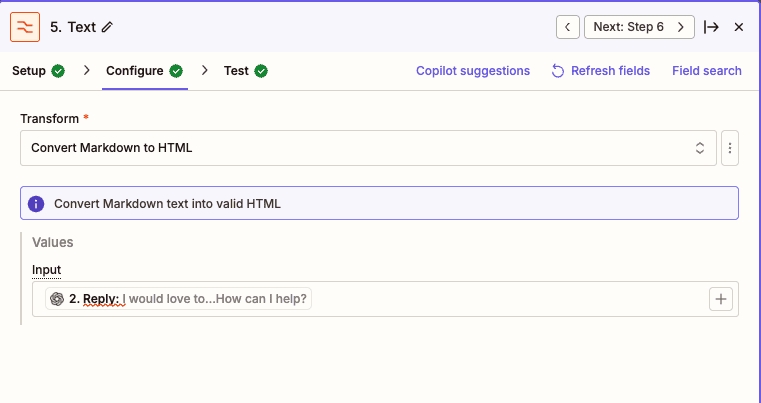
Task: Click the orange Formatter app icon
Action: [25, 27]
